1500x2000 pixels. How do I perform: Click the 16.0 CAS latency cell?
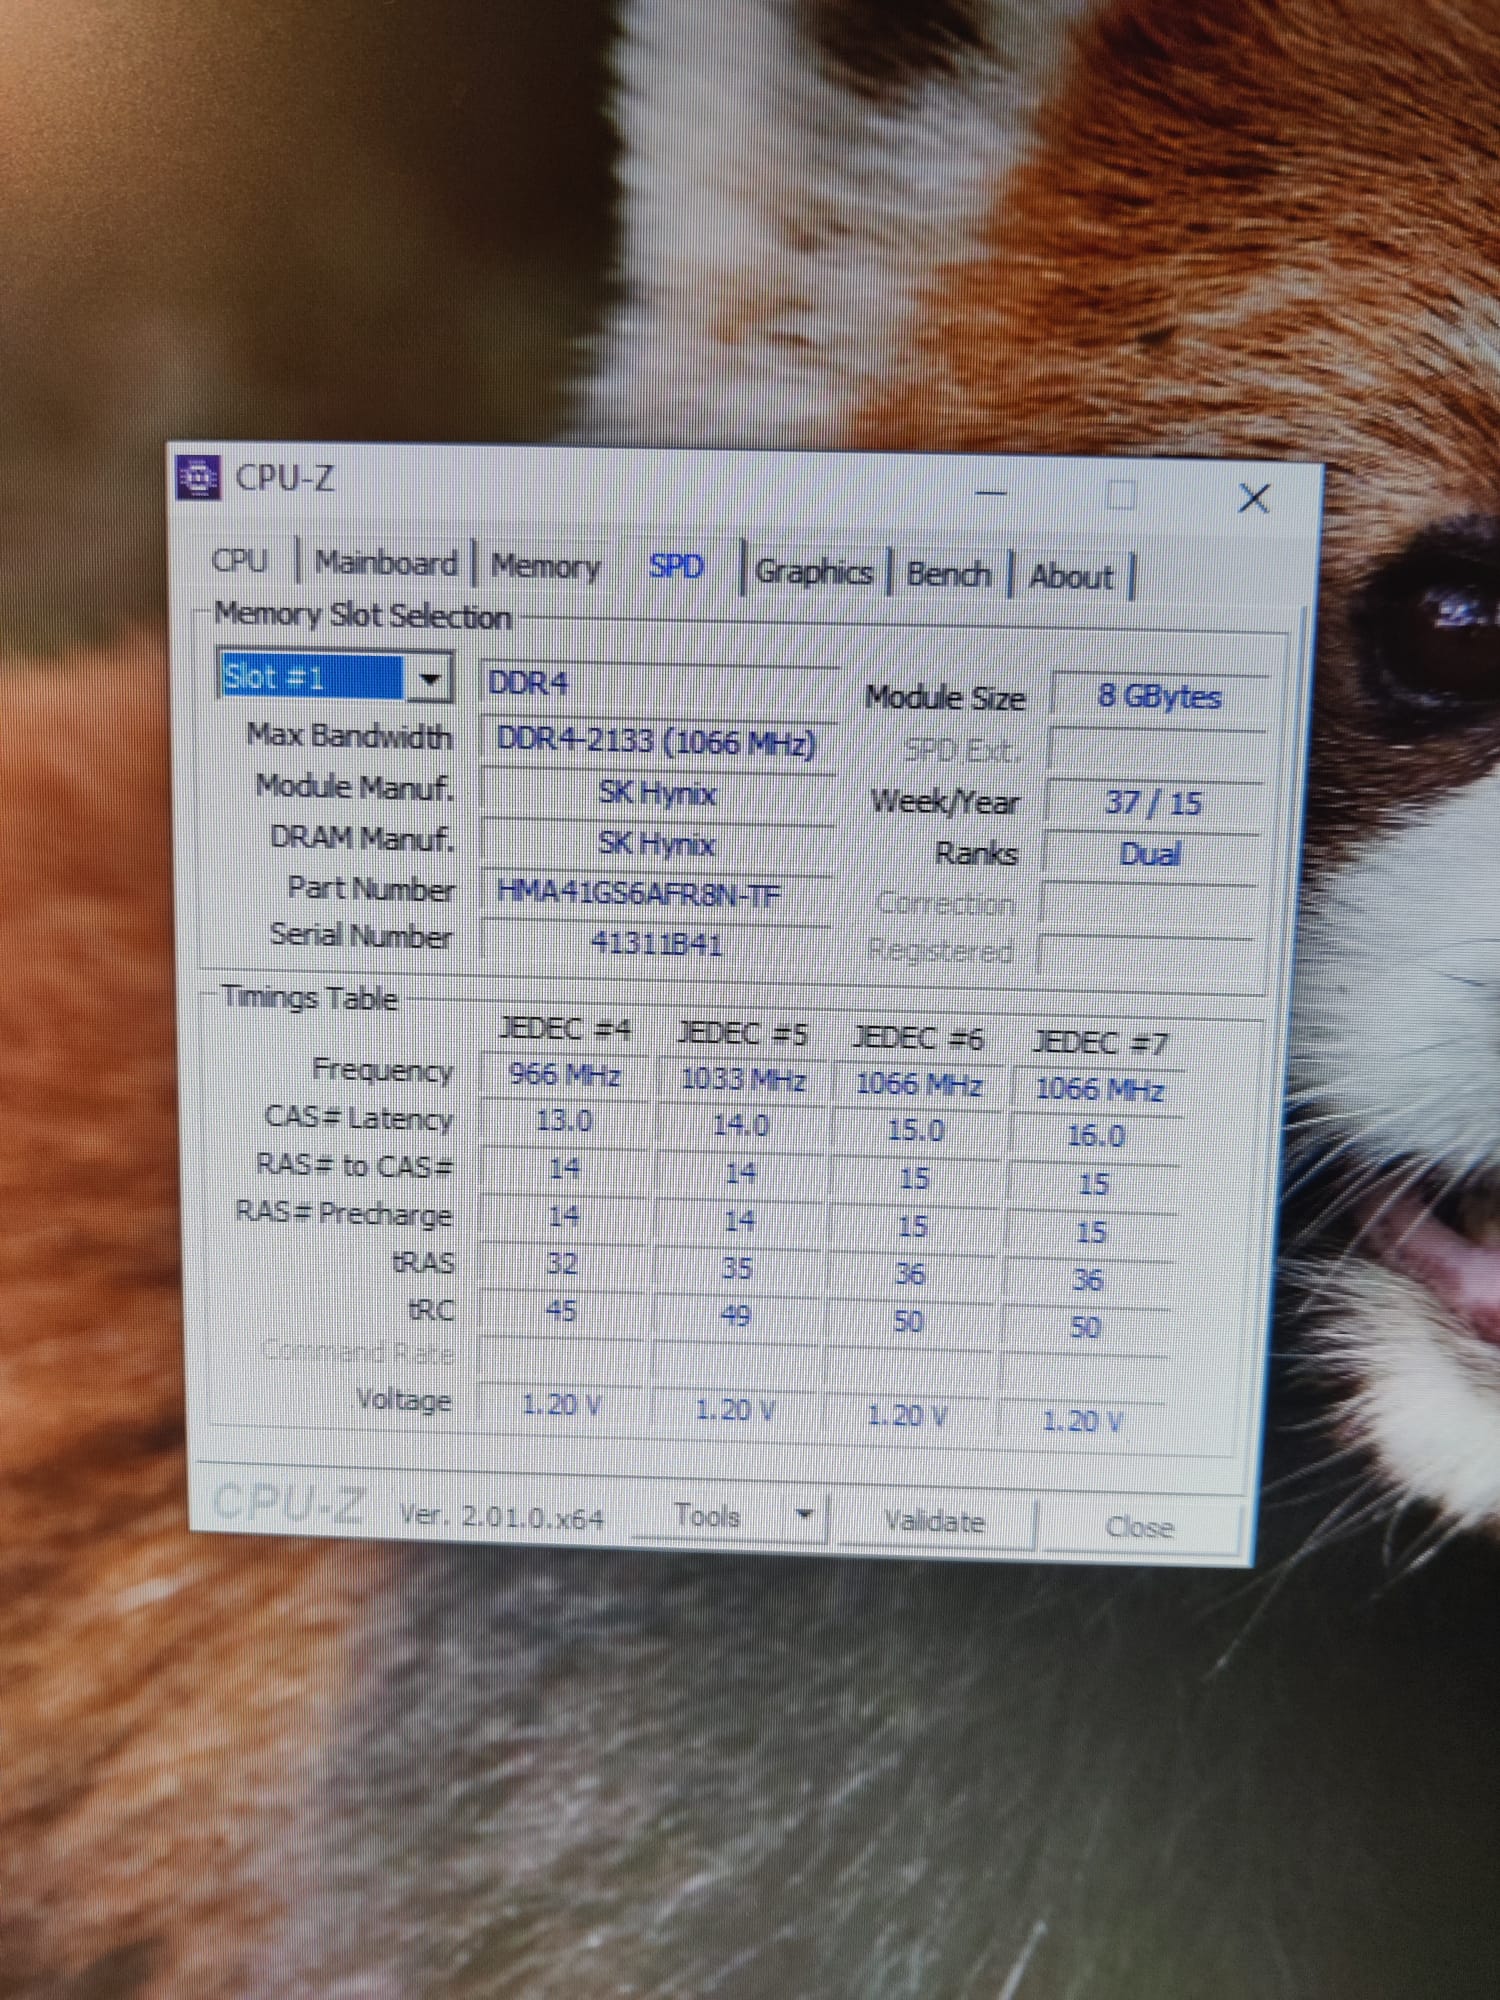[1095, 1136]
